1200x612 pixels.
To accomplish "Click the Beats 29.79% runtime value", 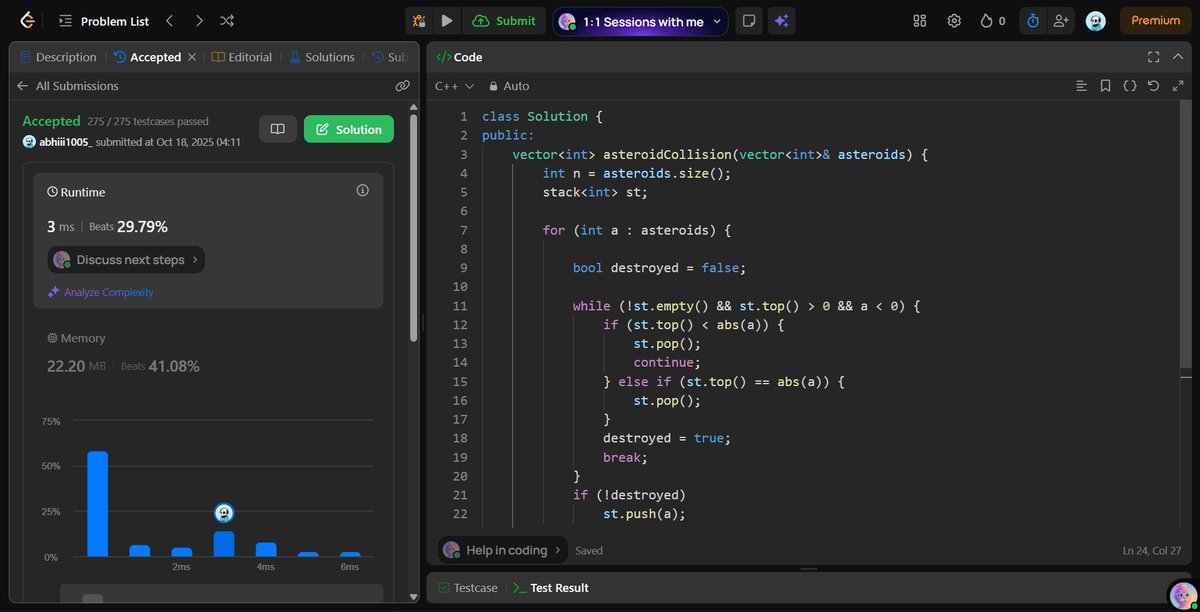I will [128, 227].
